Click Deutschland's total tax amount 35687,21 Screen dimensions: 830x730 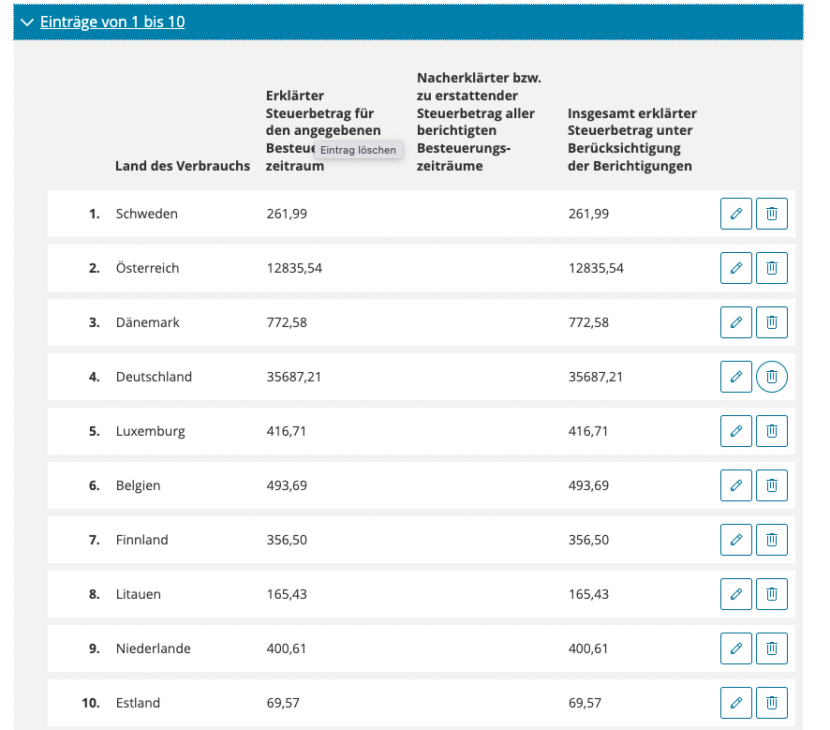[595, 377]
